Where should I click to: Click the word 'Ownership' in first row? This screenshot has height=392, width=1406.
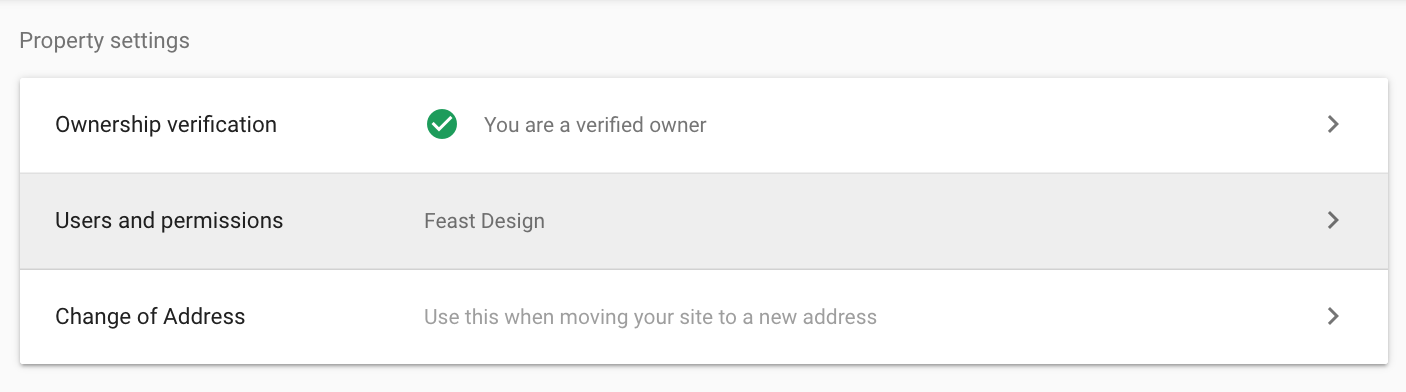(106, 125)
